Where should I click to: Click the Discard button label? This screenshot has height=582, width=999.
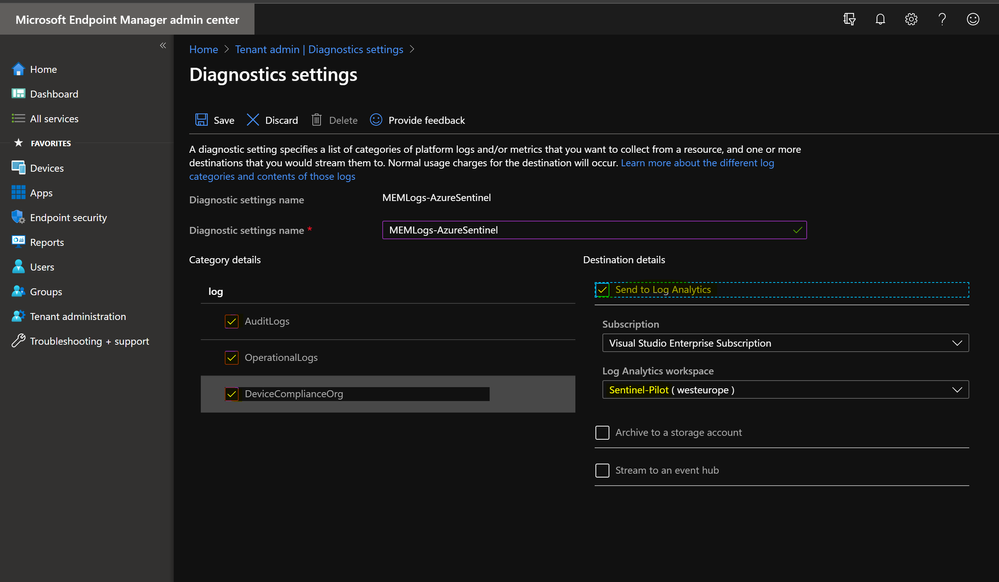point(282,120)
